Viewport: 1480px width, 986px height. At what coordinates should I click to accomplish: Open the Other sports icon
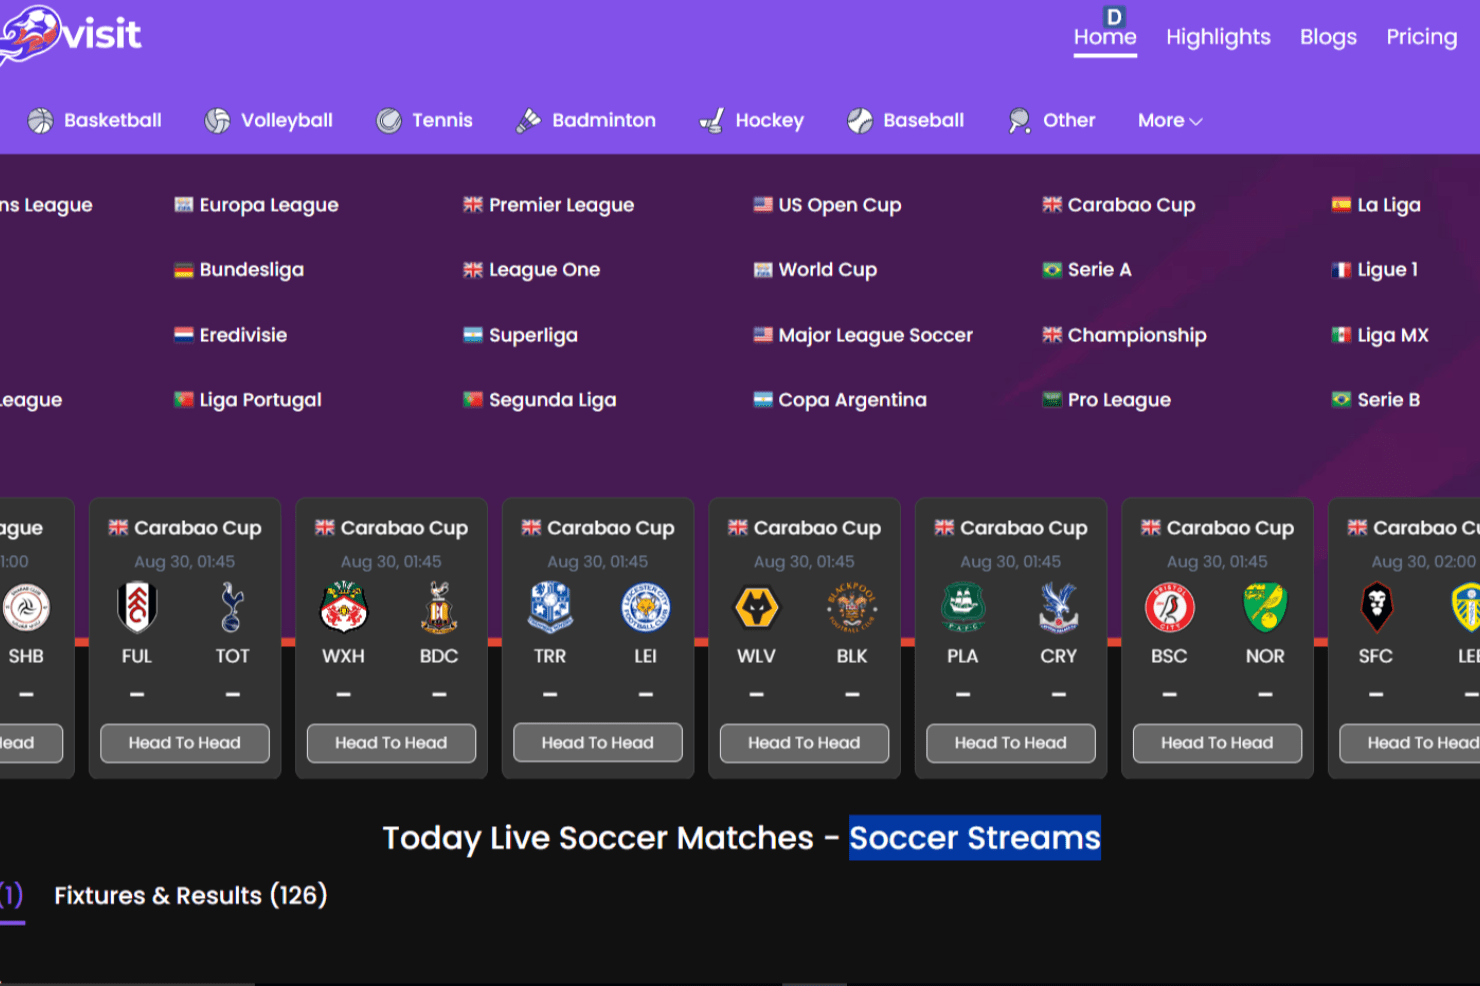point(1019,121)
